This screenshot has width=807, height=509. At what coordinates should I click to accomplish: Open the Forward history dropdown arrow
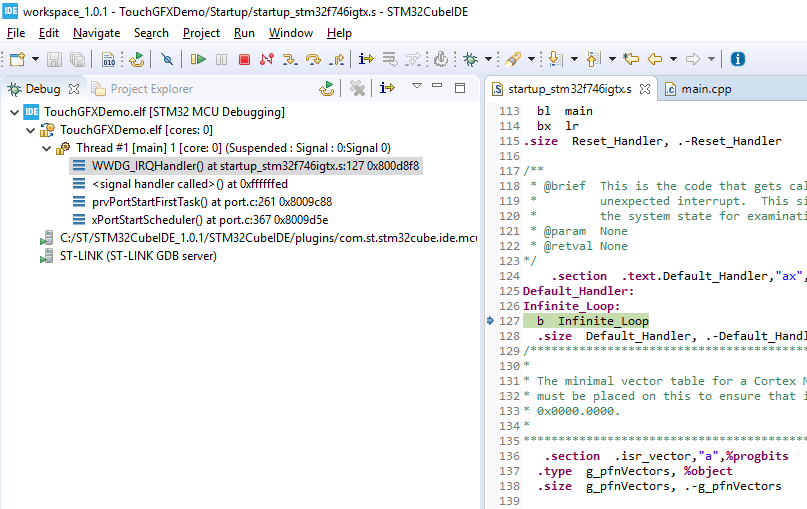tap(711, 59)
